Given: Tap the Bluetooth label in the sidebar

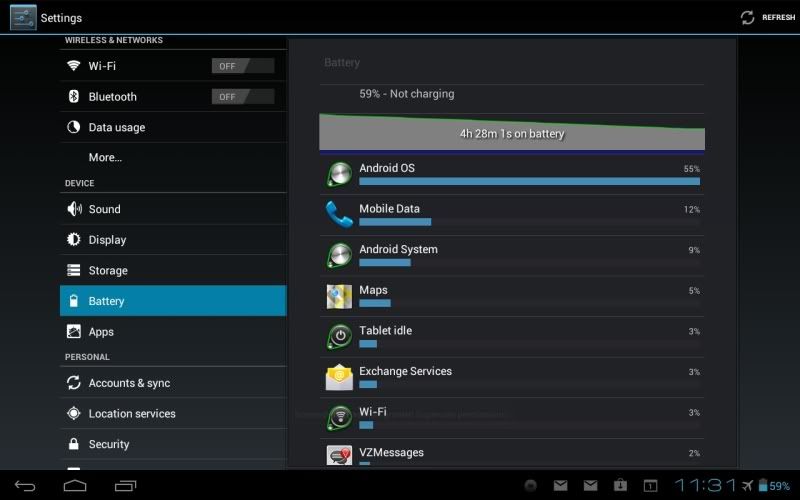Looking at the screenshot, I should [x=113, y=96].
